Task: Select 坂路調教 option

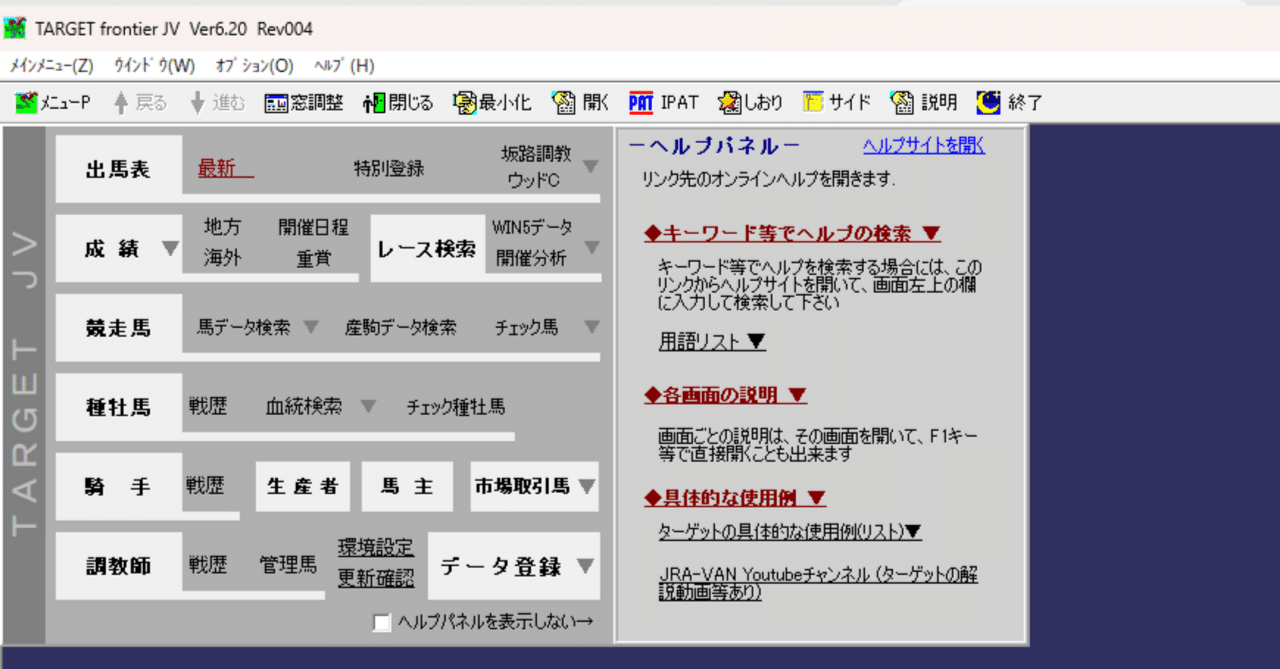Action: tap(536, 153)
